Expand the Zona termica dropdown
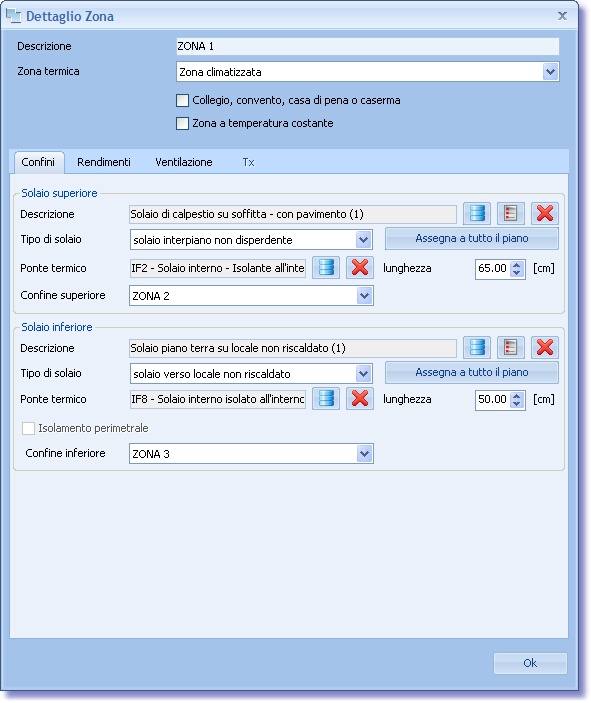This screenshot has height=703, width=591. (550, 72)
